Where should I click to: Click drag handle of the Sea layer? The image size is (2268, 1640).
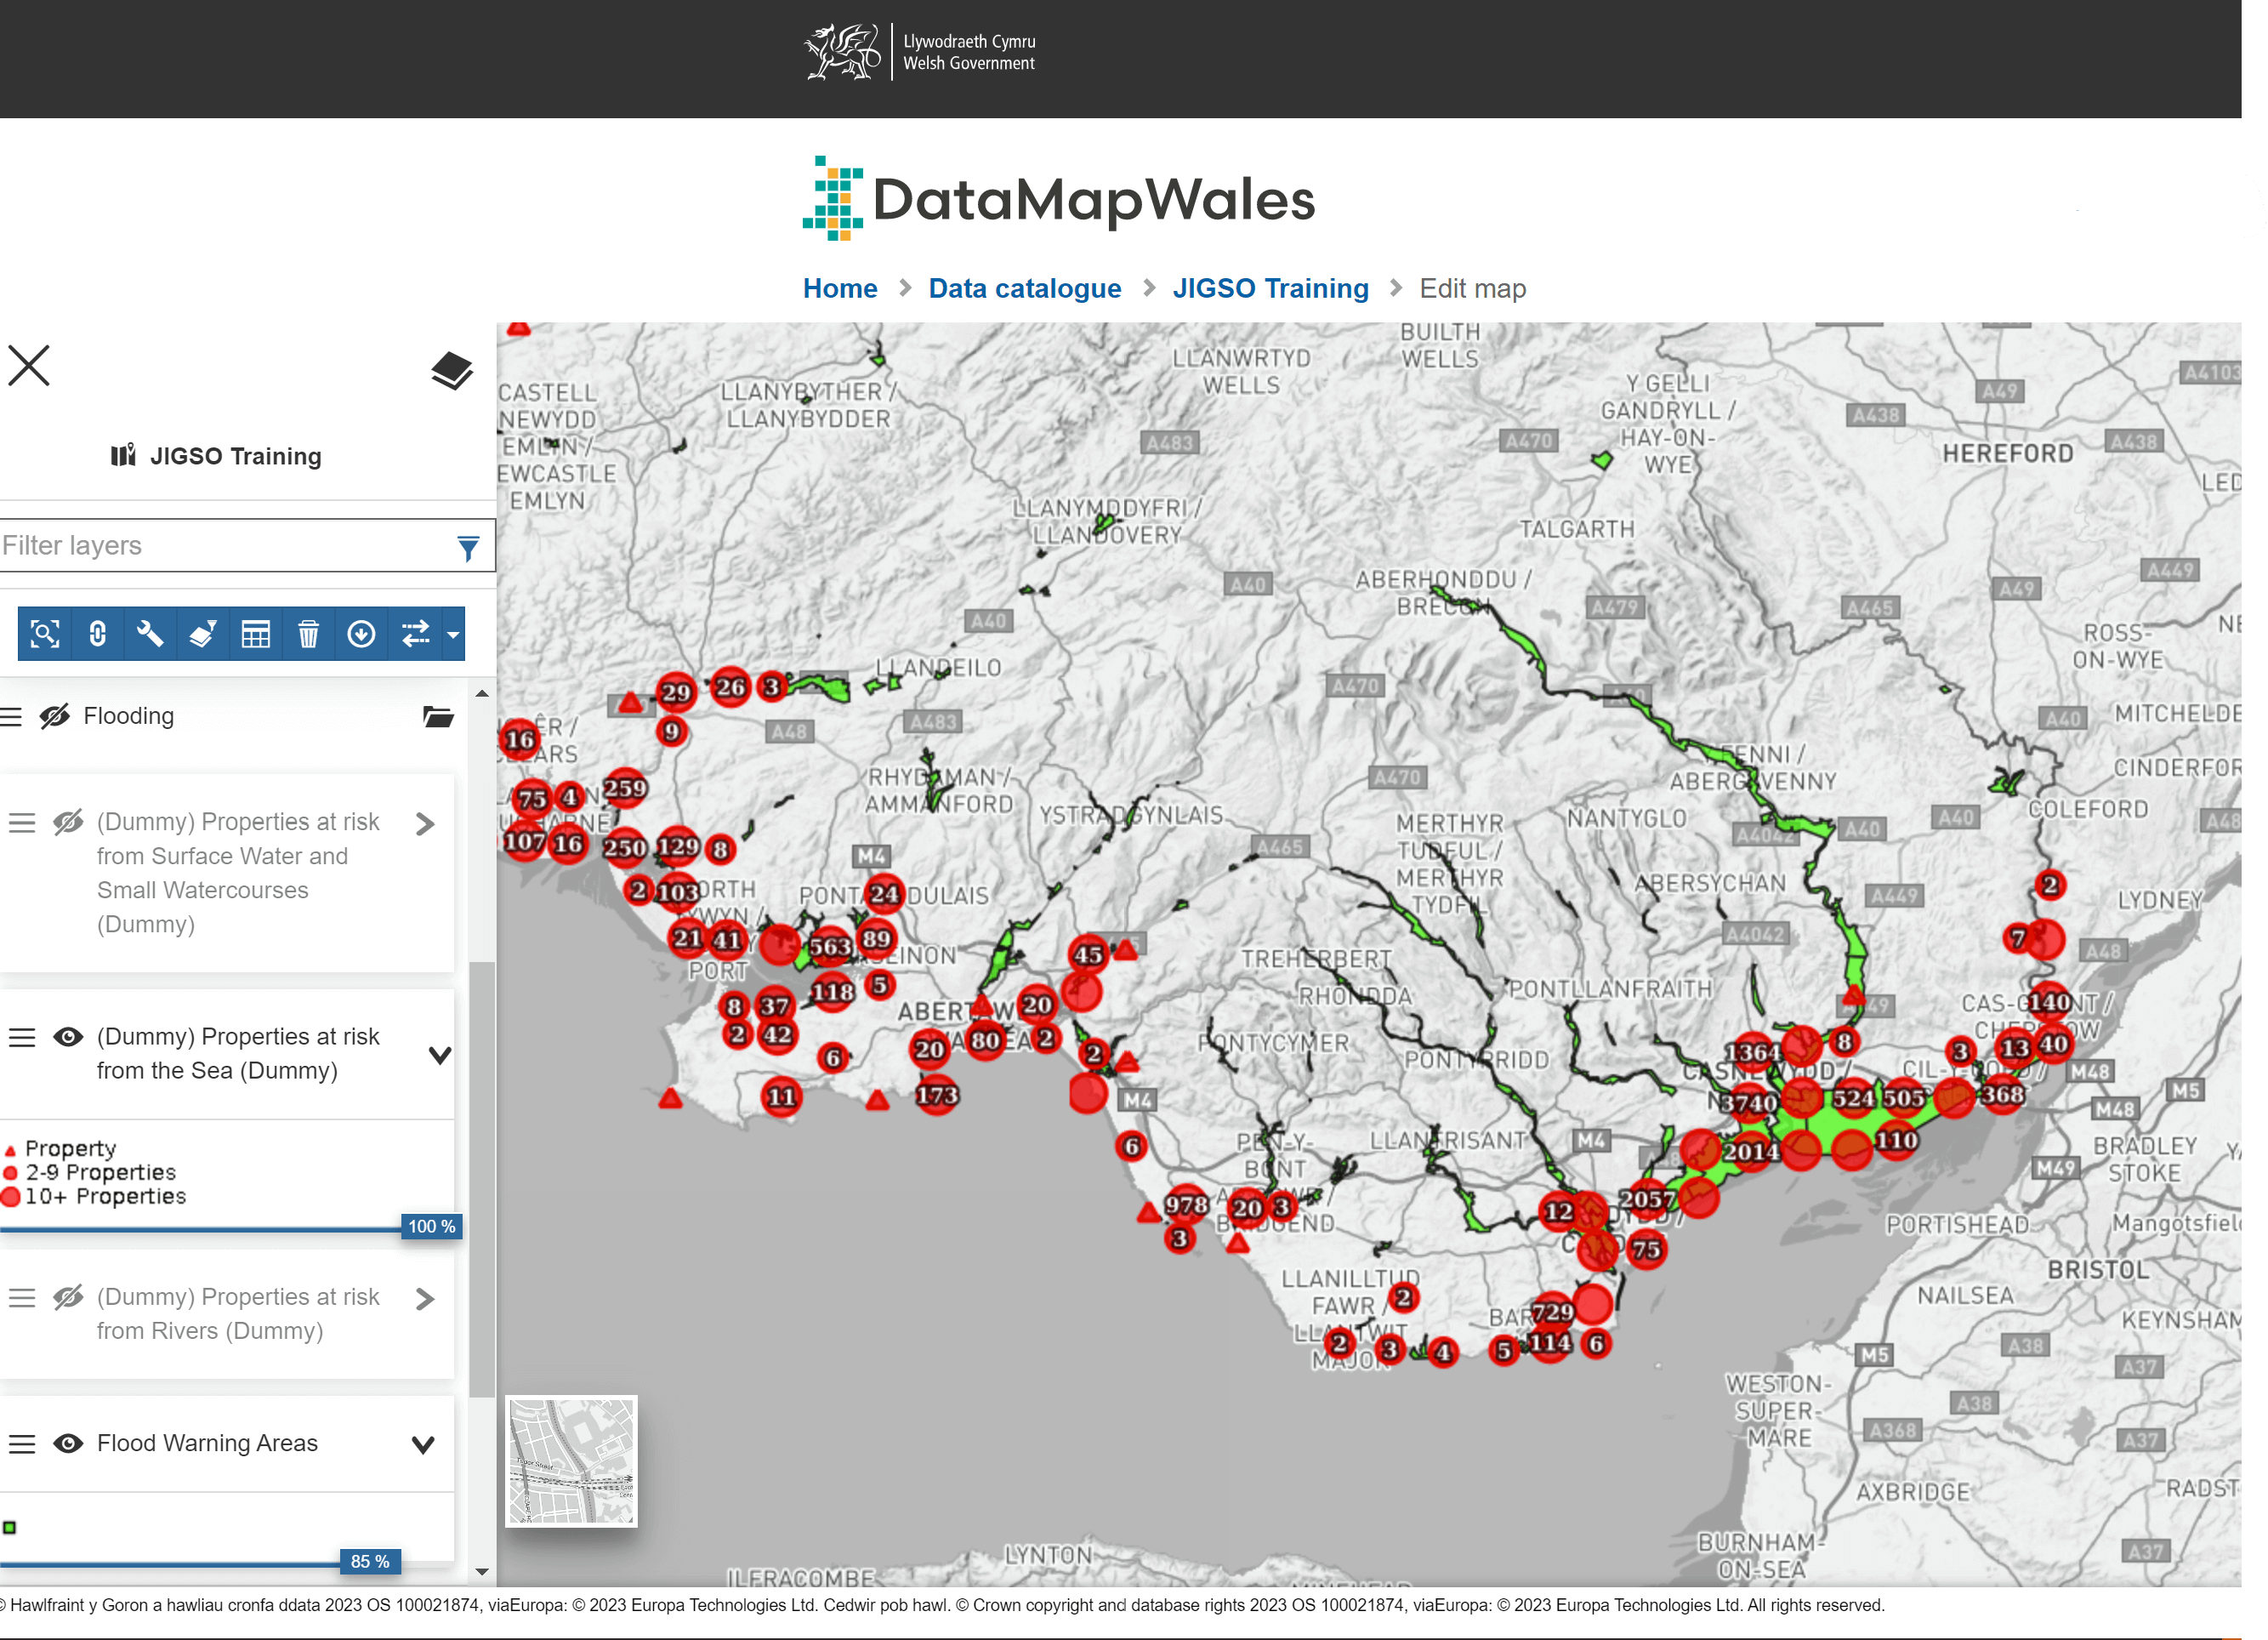[x=22, y=1037]
